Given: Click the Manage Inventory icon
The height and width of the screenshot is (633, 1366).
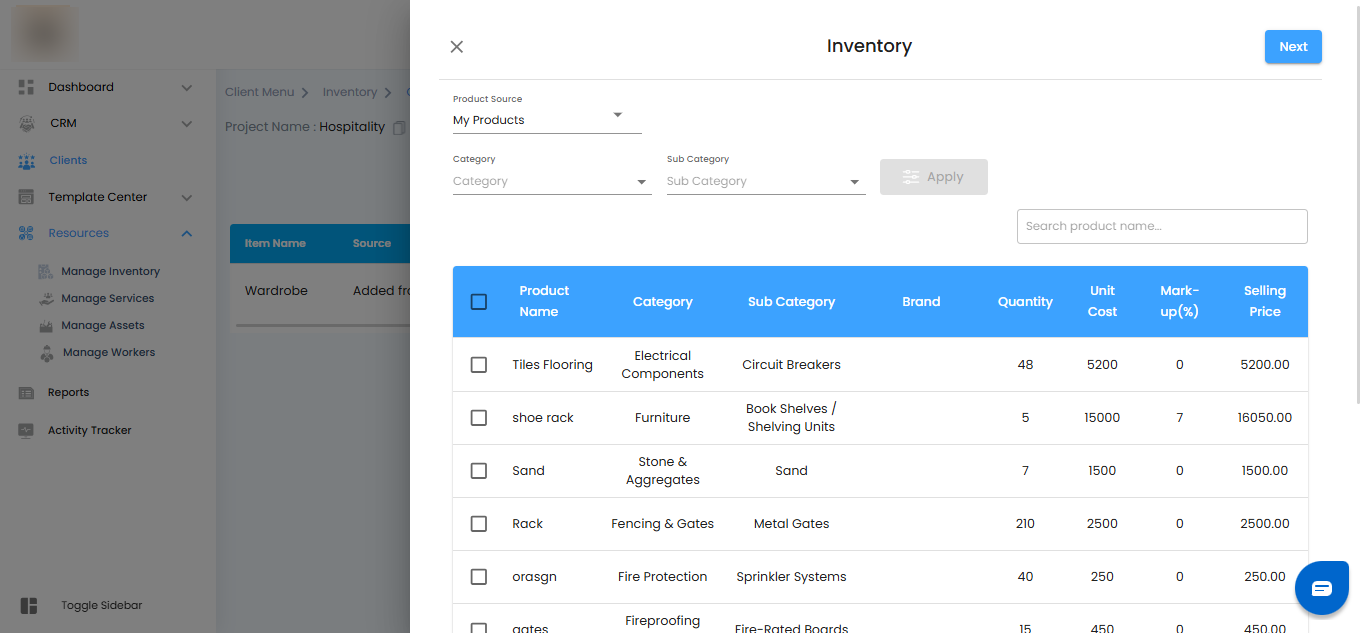Looking at the screenshot, I should tap(45, 271).
